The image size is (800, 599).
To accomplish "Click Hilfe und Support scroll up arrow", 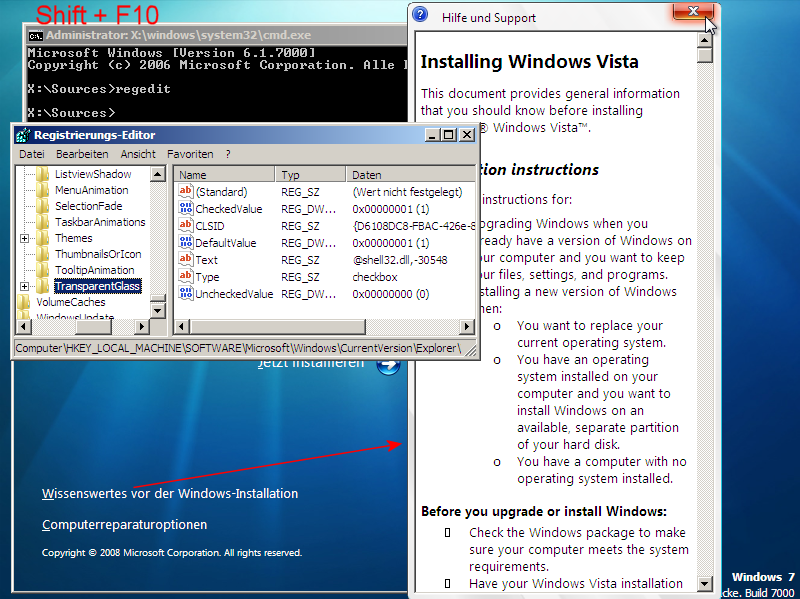I will coord(705,40).
